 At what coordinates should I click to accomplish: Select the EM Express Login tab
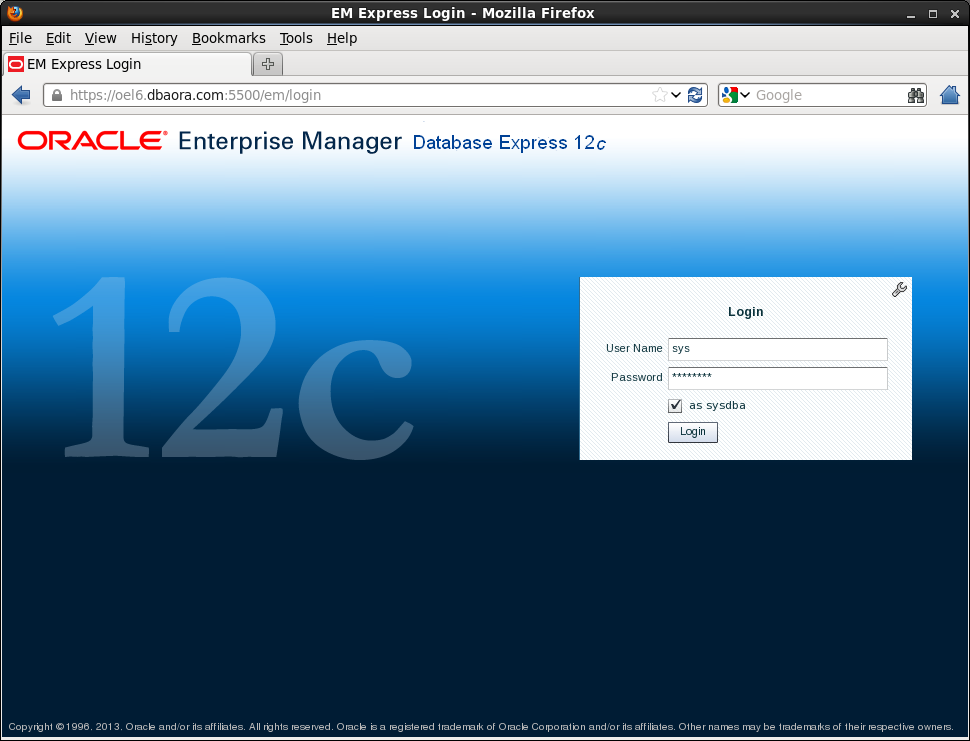[x=127, y=64]
